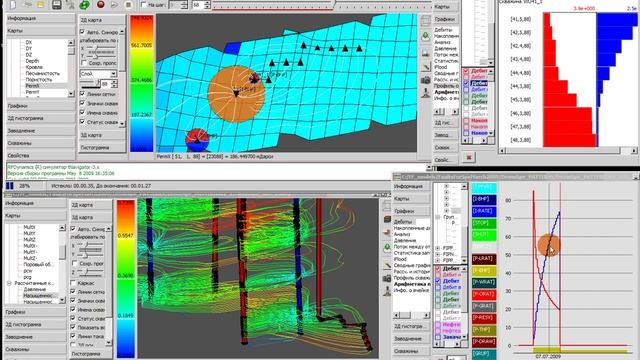Click the red record circle in the top toolbar
The height and width of the screenshot is (360, 640).
coord(100,4)
